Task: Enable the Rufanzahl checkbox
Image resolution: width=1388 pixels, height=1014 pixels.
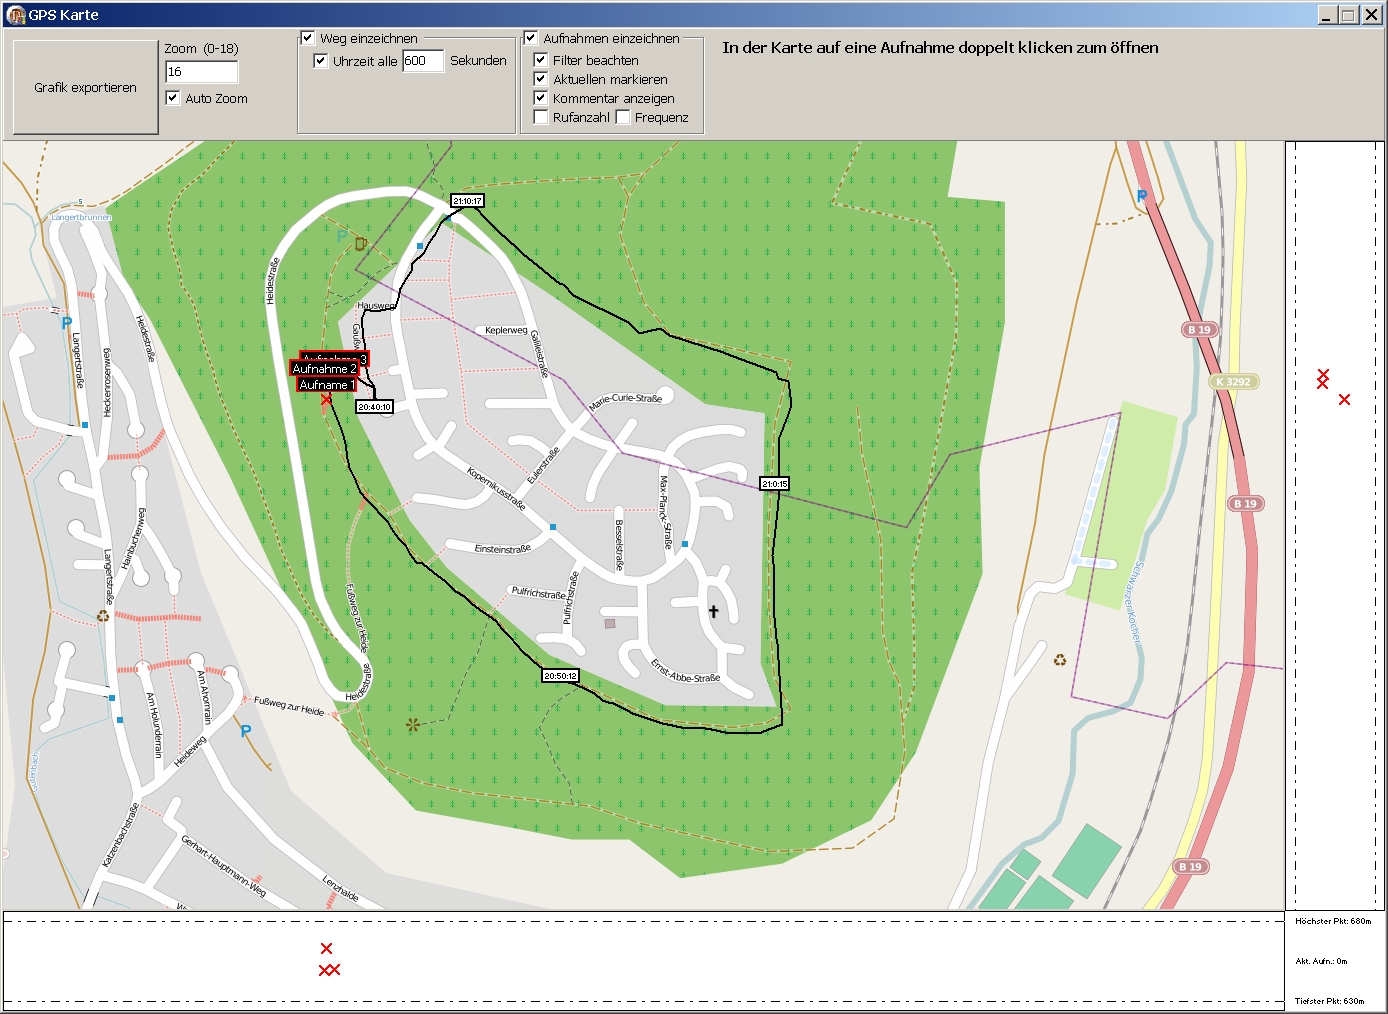Action: 541,117
